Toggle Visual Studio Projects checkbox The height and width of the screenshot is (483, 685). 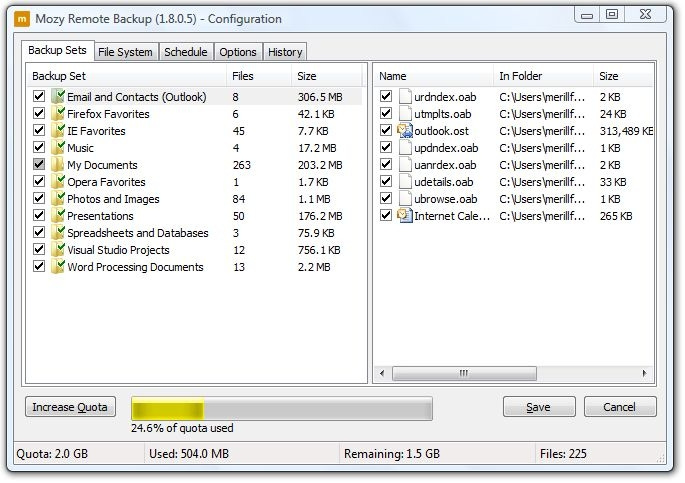[x=39, y=249]
